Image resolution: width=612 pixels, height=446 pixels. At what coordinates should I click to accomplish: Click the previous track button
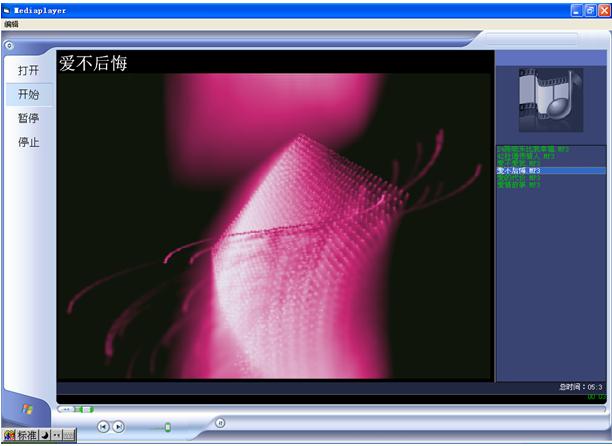[103, 426]
